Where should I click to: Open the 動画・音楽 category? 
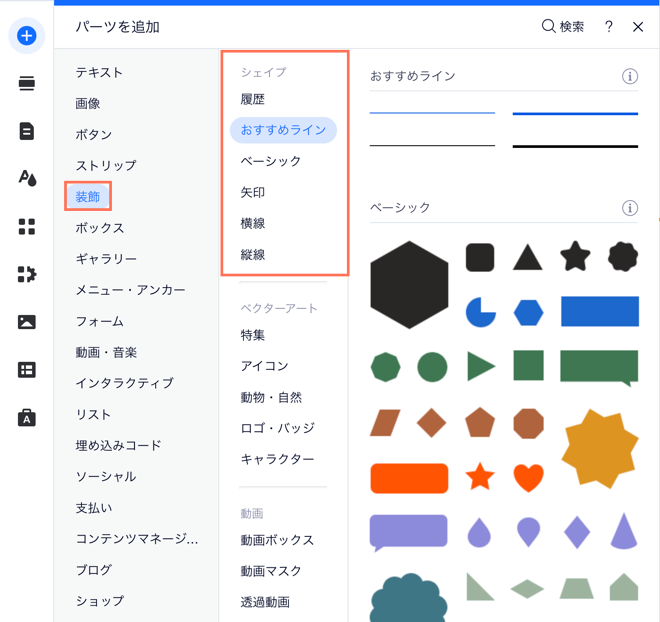click(x=106, y=352)
